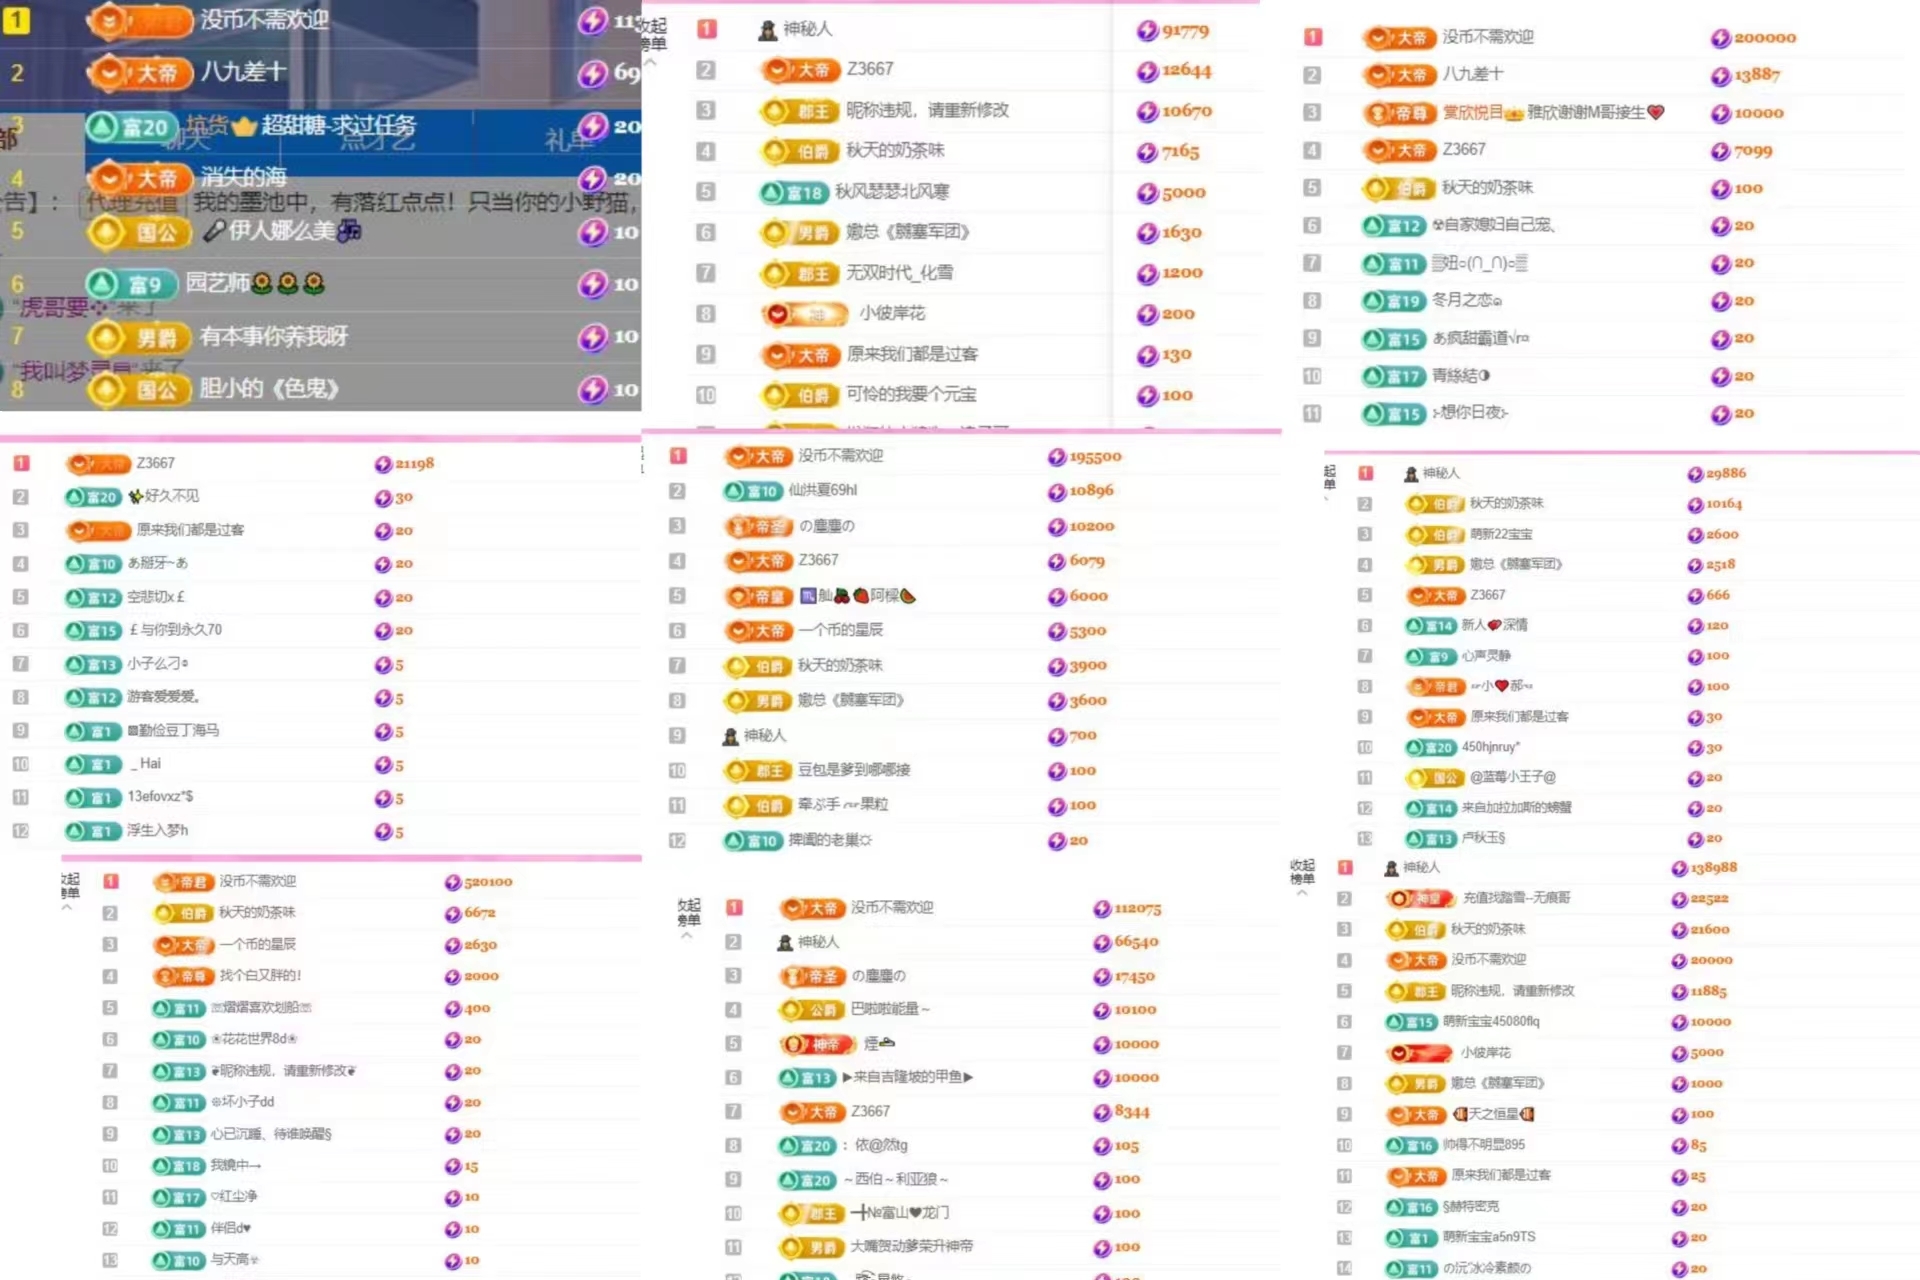Select the user 无双时代_化雪
Image resolution: width=1920 pixels, height=1280 pixels.
(900, 273)
